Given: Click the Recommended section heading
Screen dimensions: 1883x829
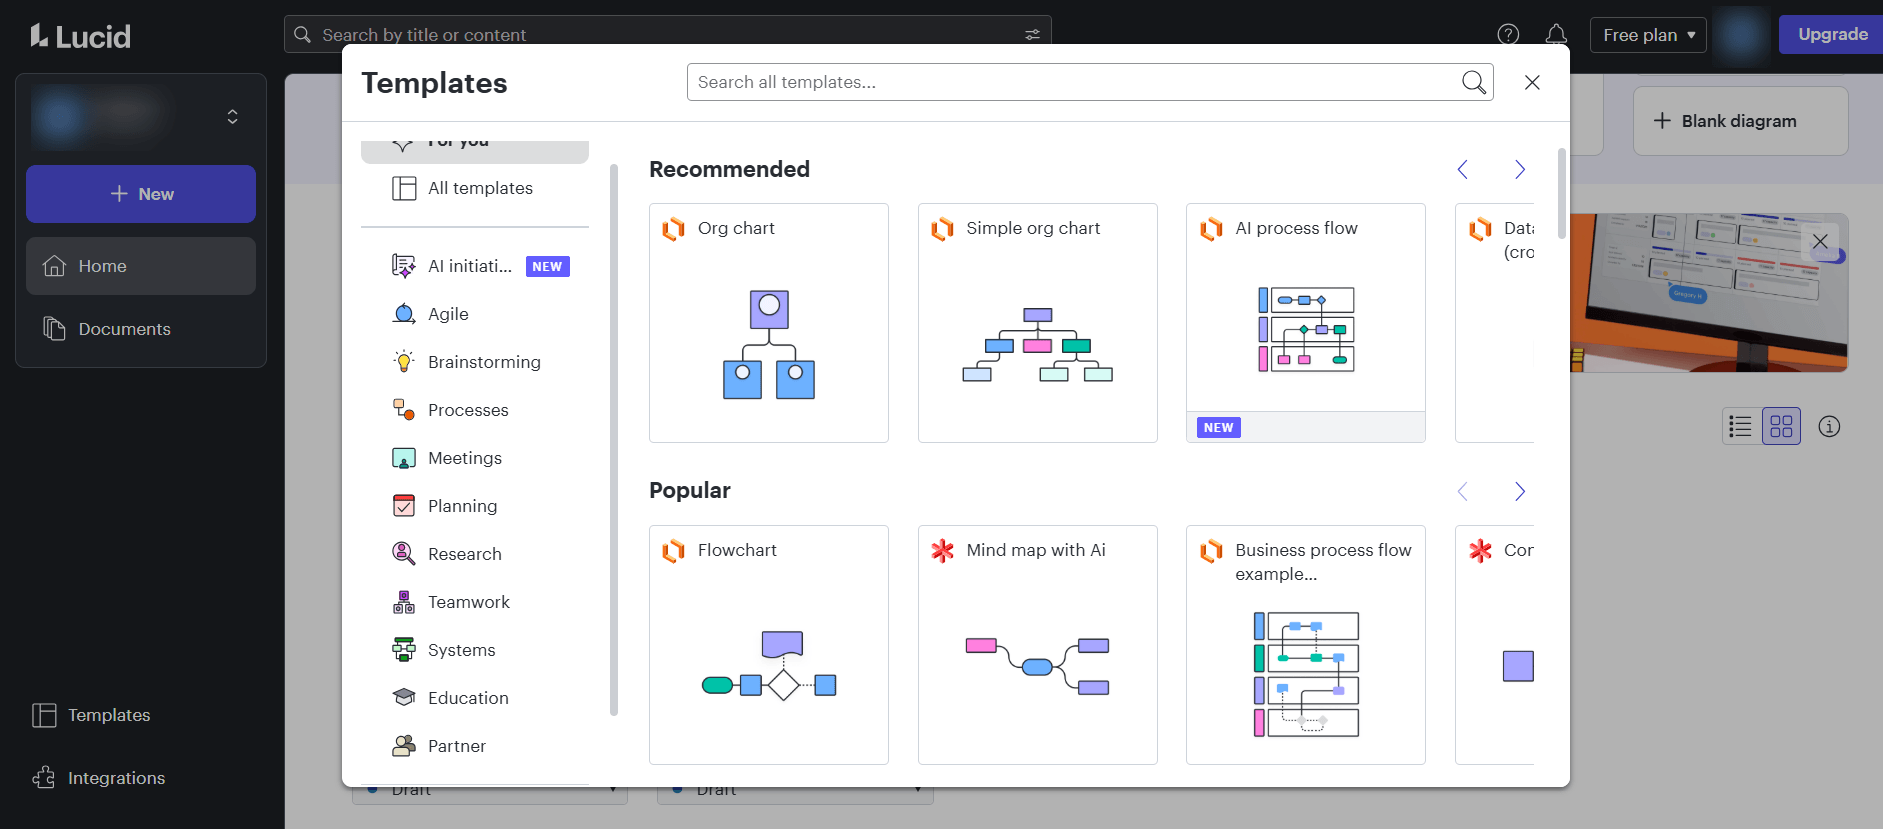Looking at the screenshot, I should [730, 169].
